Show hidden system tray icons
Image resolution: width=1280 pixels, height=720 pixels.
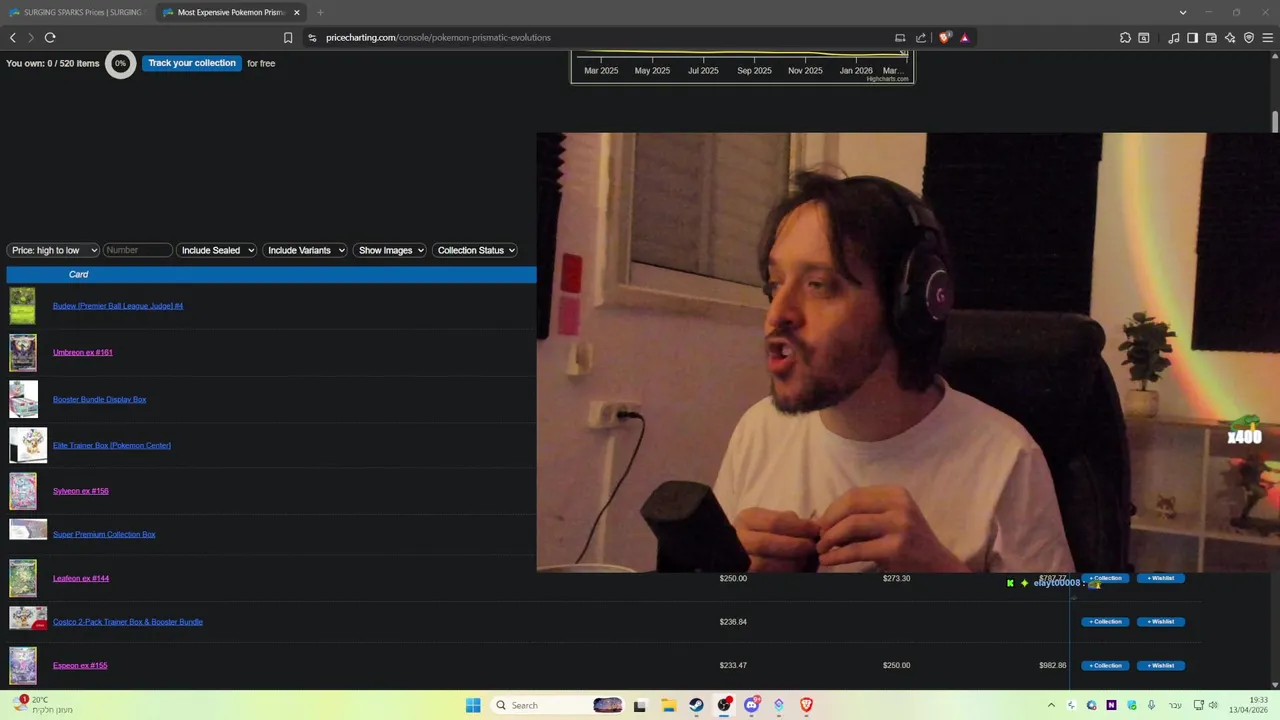1051,705
